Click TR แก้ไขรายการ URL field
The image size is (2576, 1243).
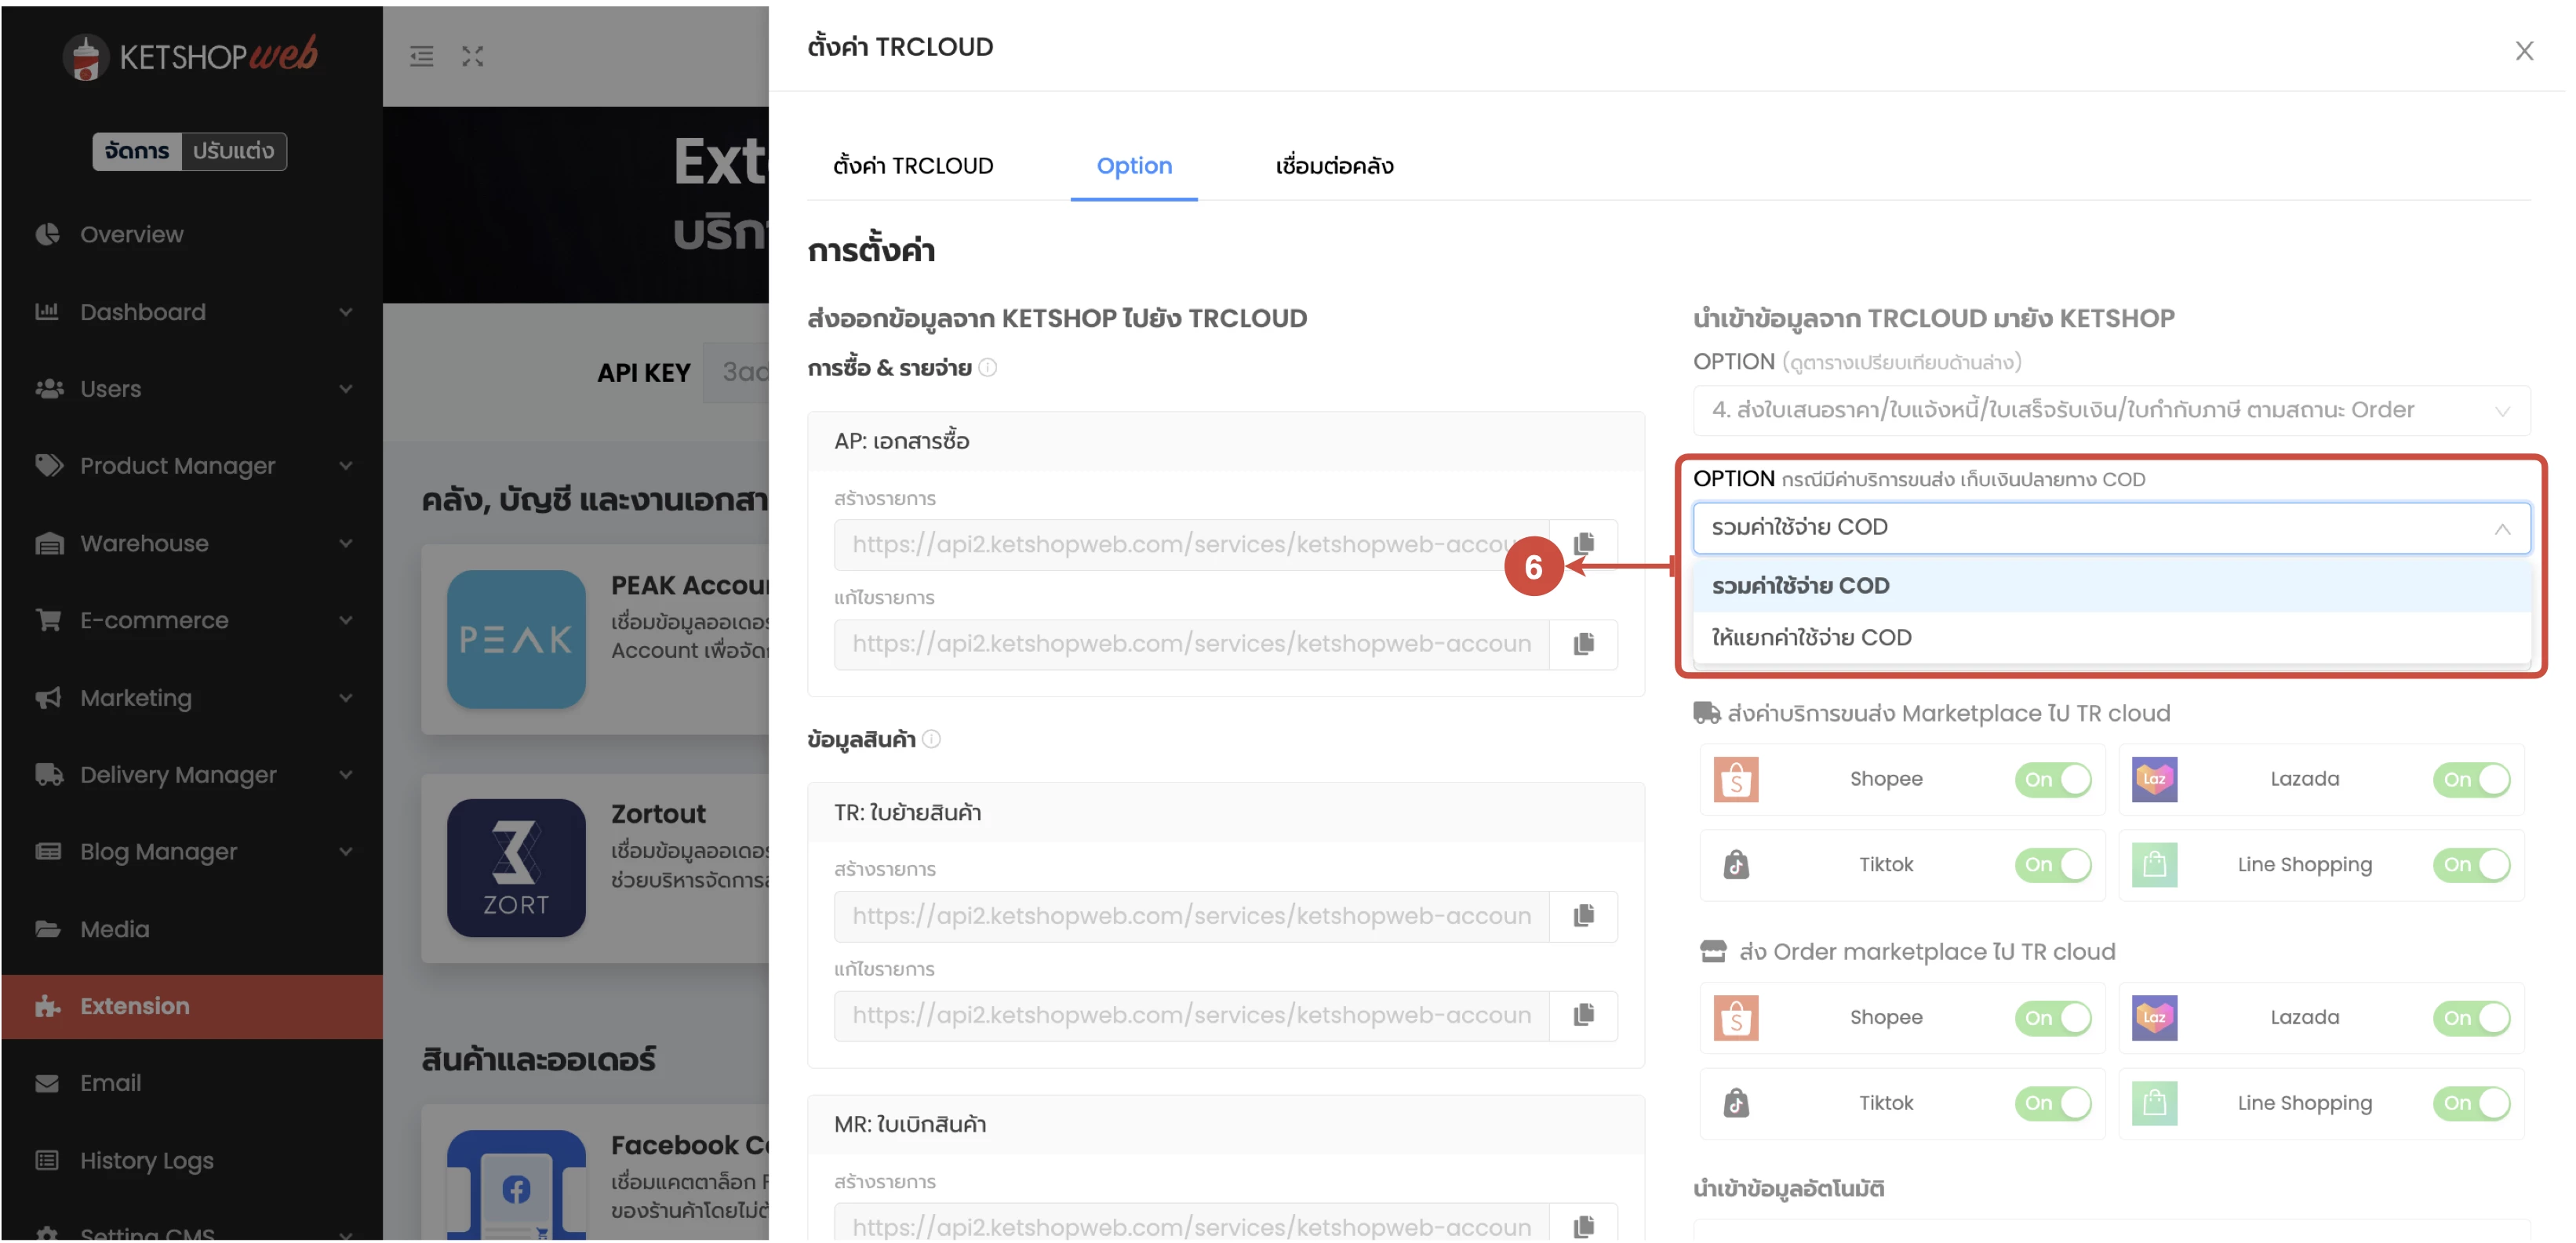(x=1191, y=1015)
